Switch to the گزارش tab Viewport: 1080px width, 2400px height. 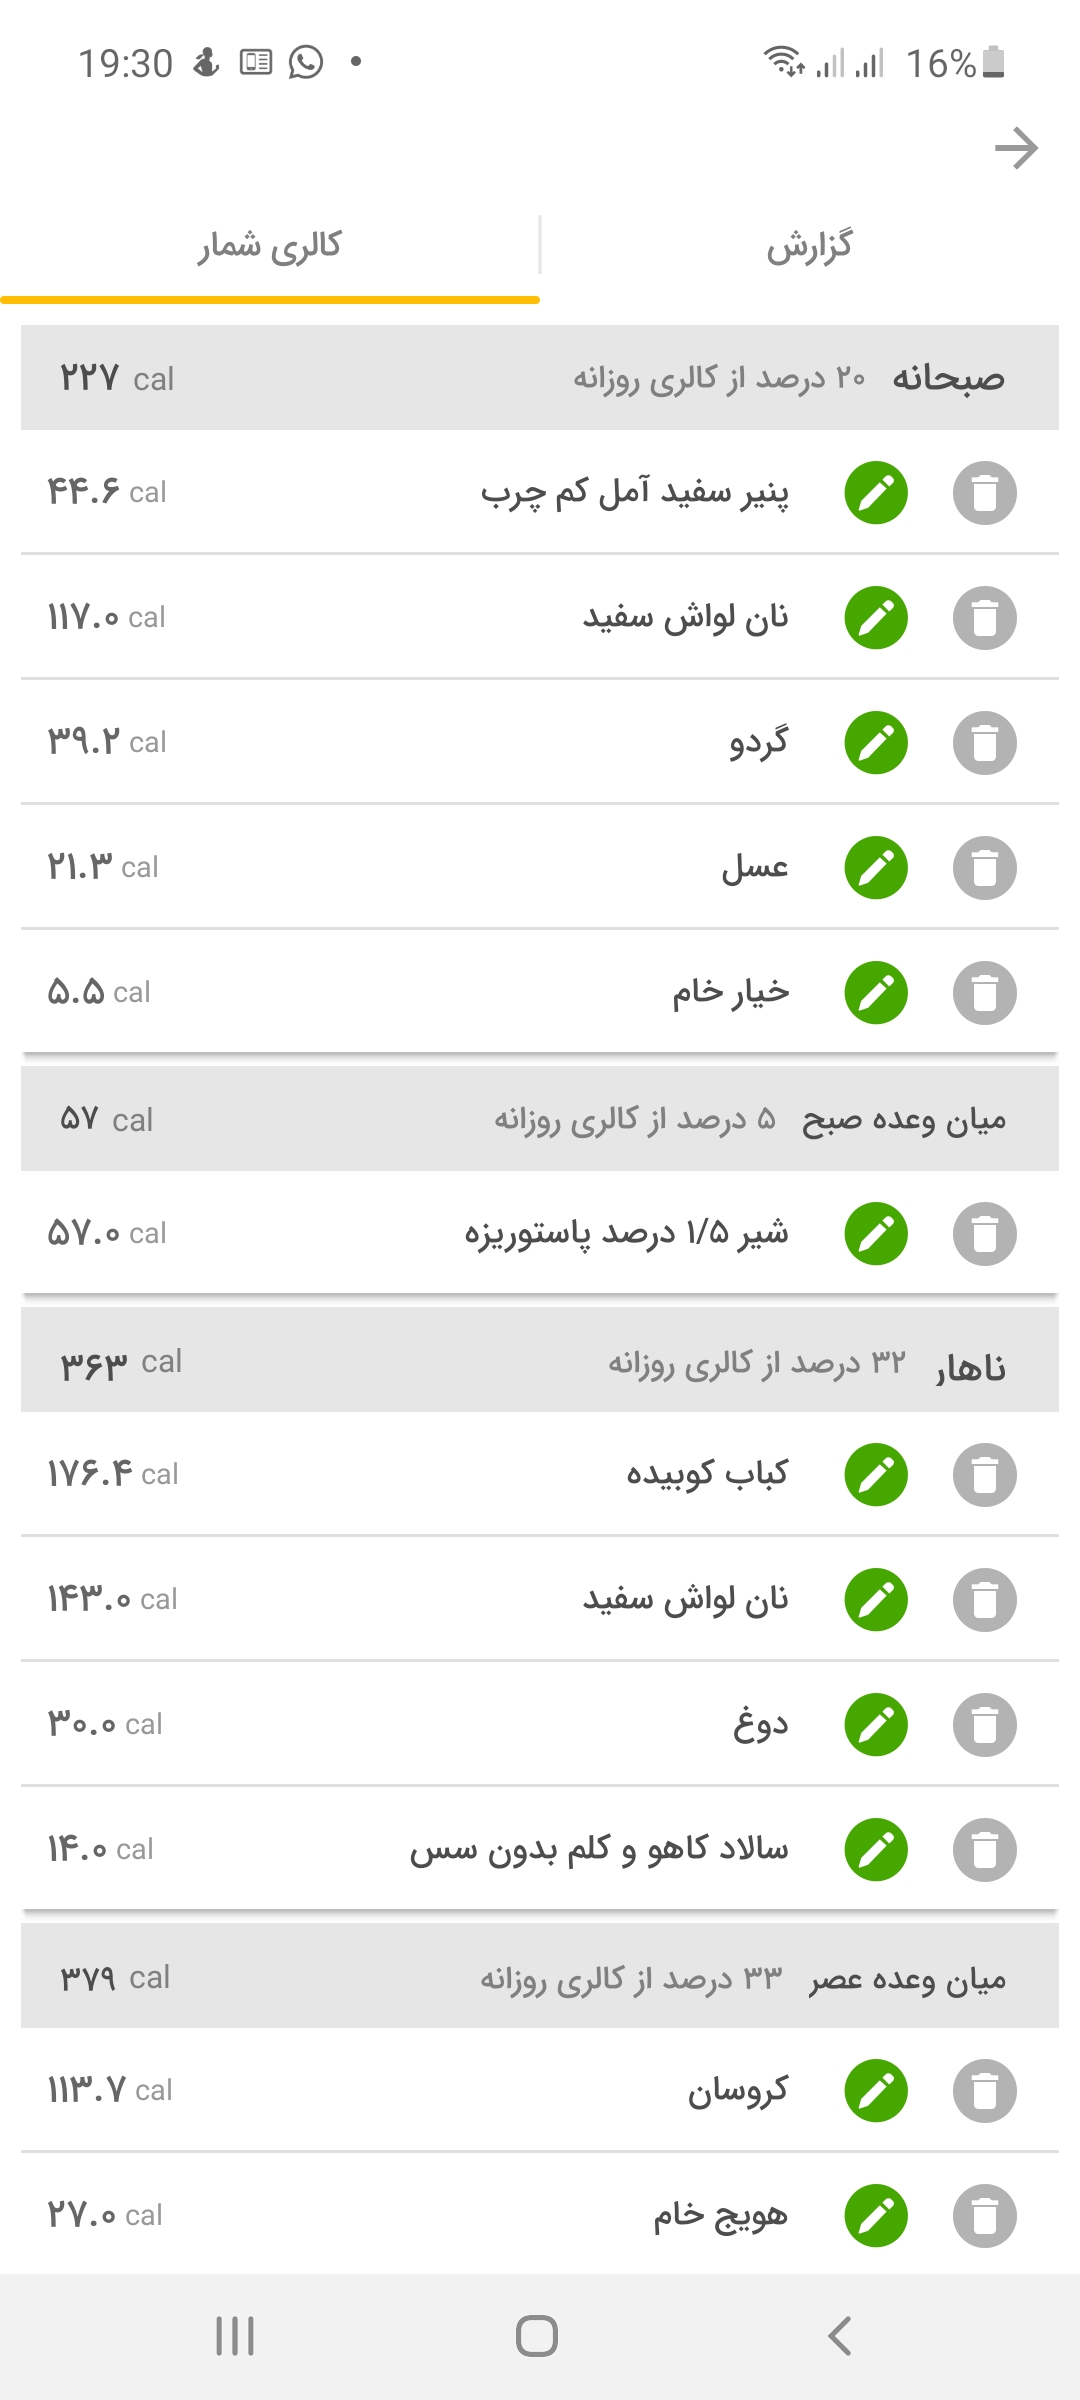click(x=809, y=246)
